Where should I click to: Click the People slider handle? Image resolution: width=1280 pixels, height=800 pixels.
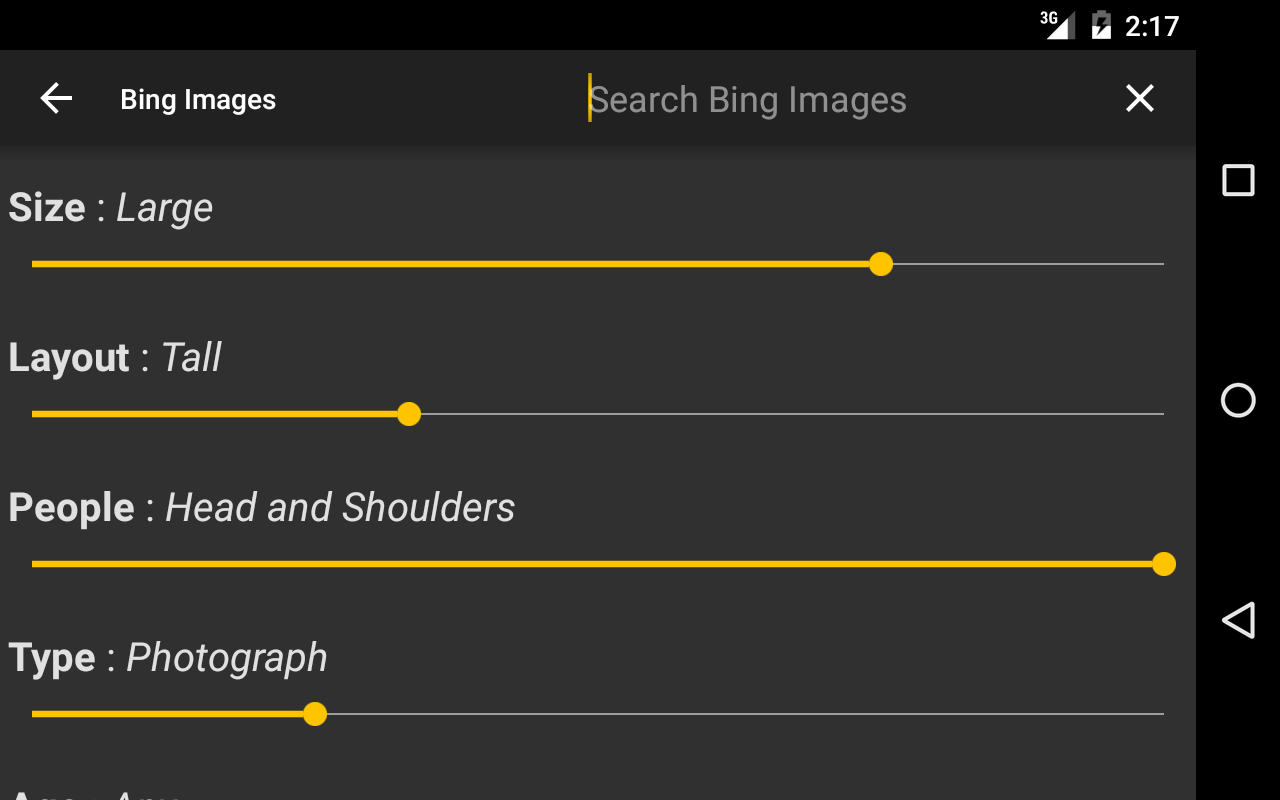click(1163, 564)
